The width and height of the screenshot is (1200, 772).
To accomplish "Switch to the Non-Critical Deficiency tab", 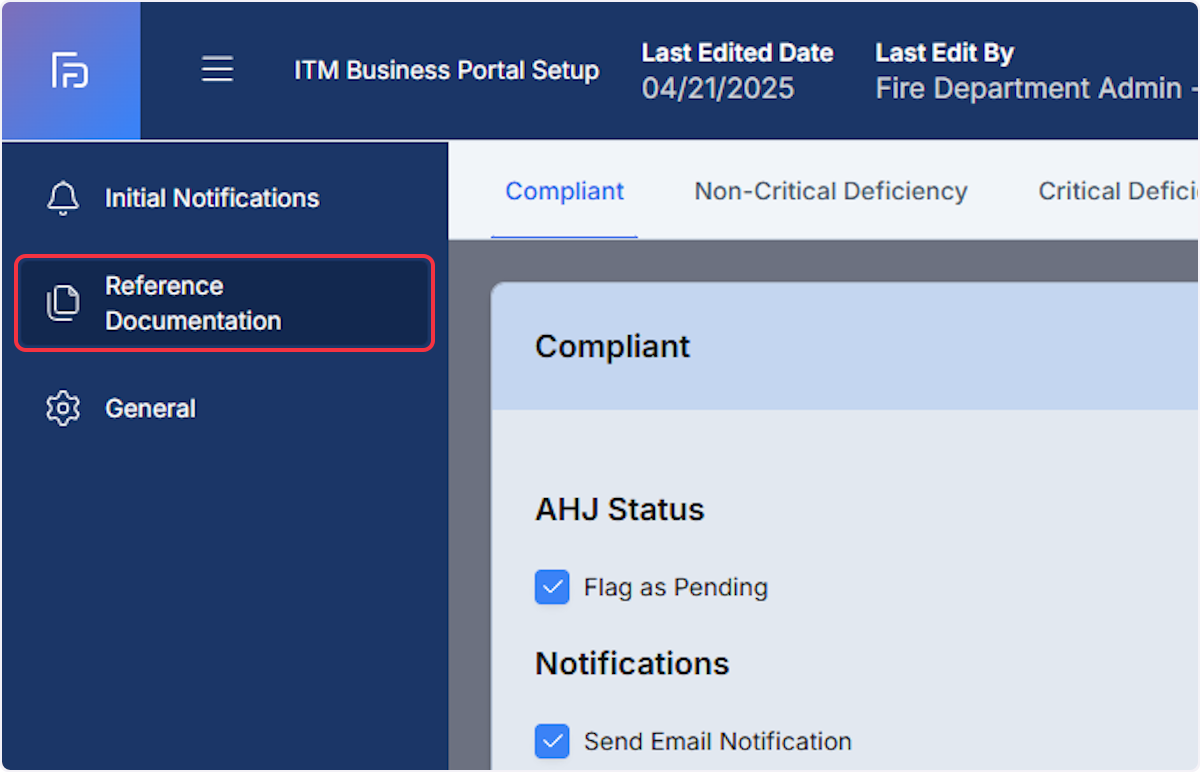I will tap(831, 191).
